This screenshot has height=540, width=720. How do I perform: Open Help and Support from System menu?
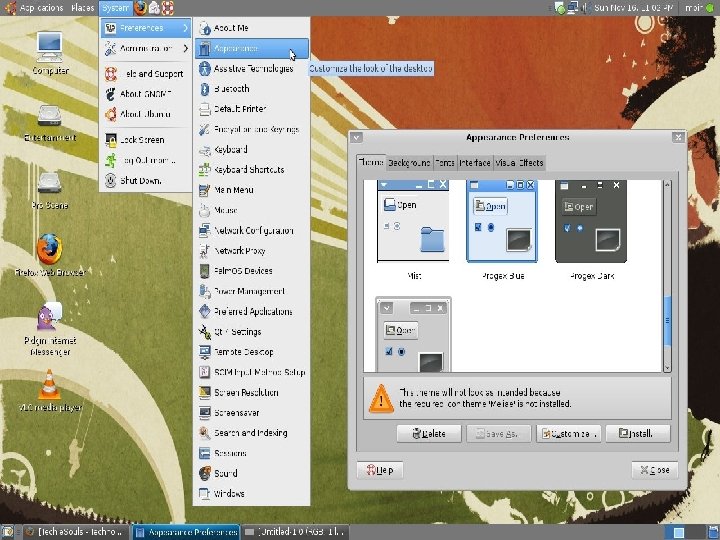pos(146,73)
